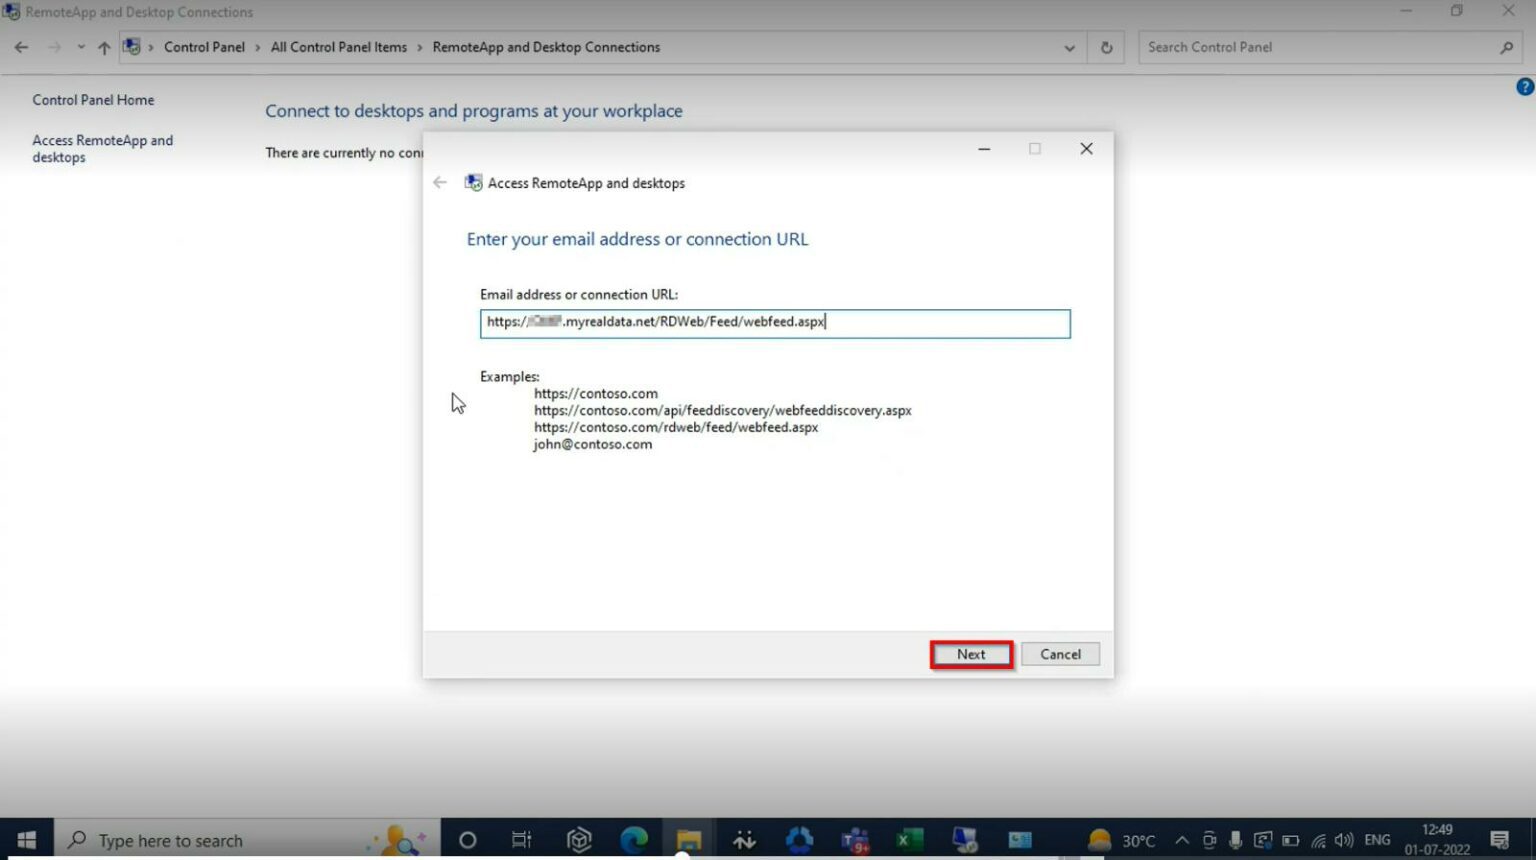The image size is (1536, 860).
Task: Click the Cancel button
Action: click(1059, 653)
